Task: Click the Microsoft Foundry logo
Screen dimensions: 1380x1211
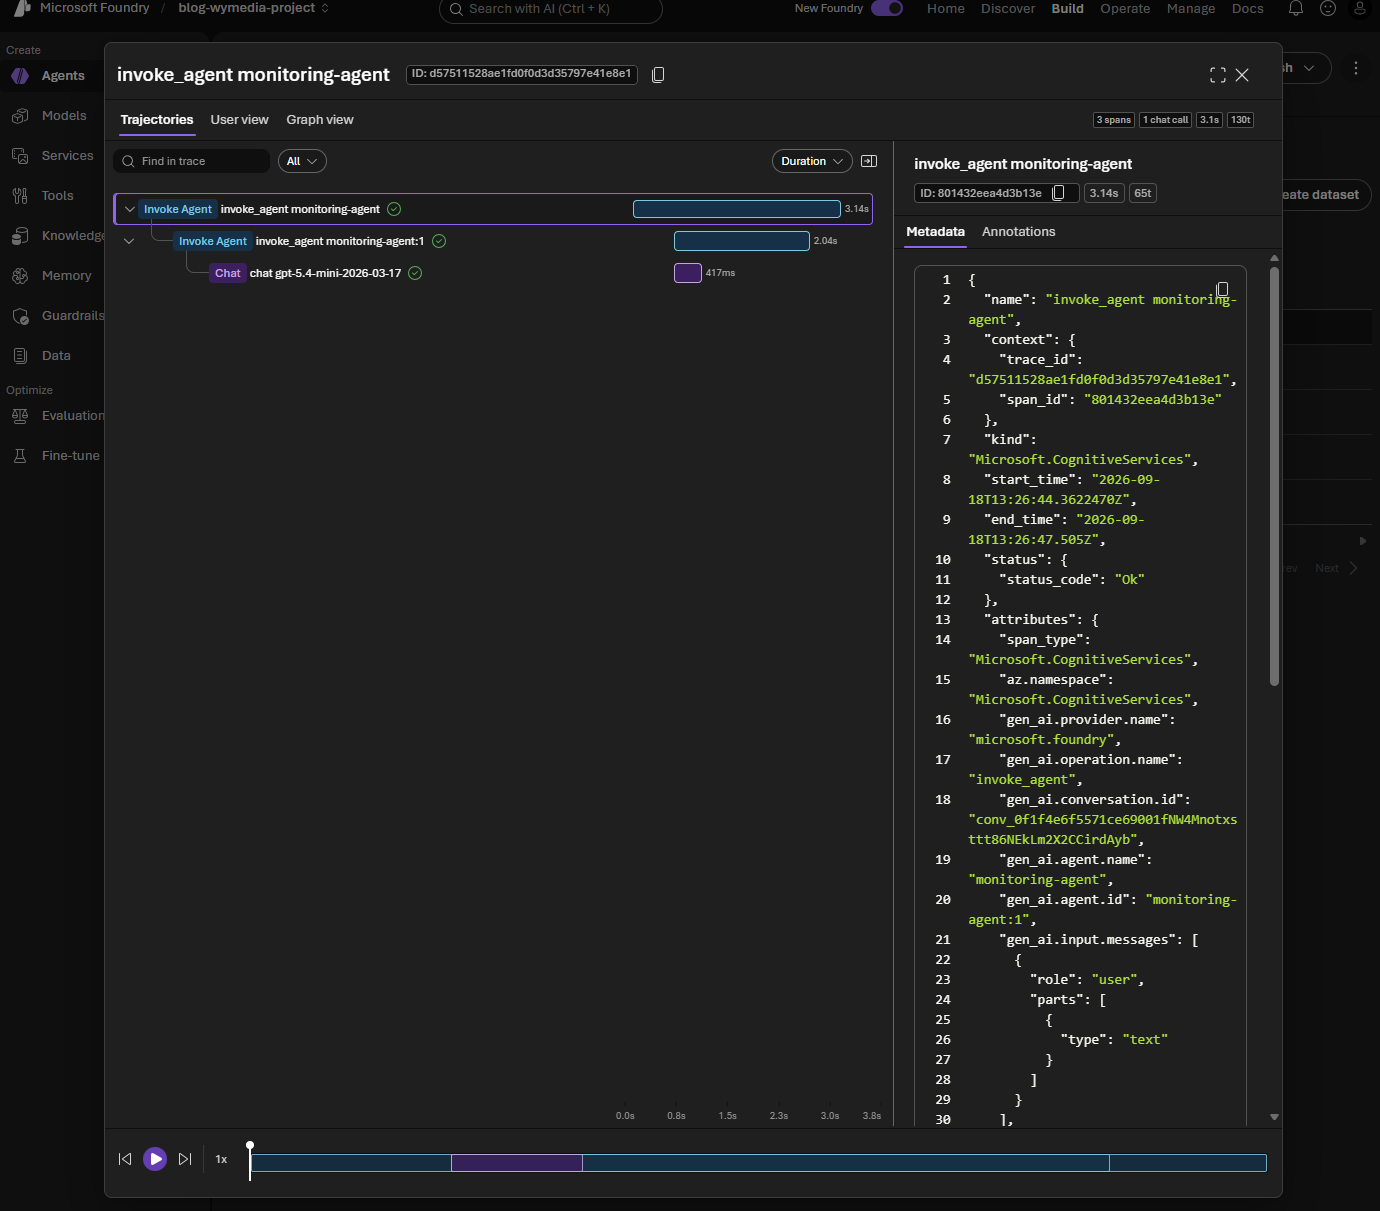Action: click(22, 8)
